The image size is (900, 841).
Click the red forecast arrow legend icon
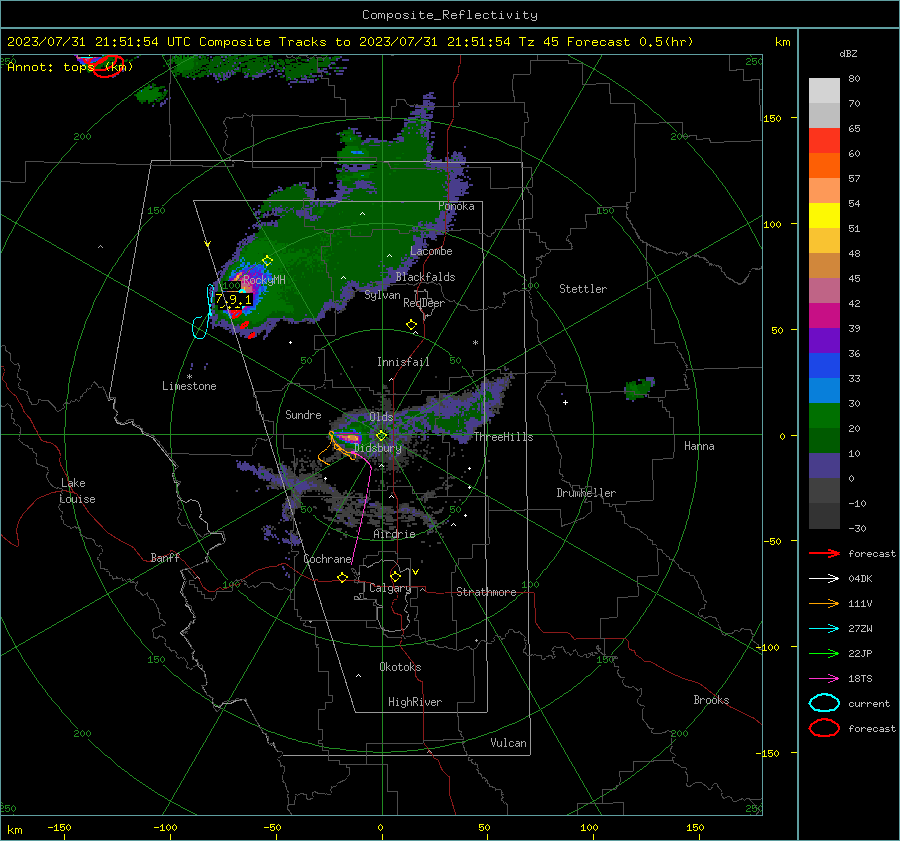point(824,553)
